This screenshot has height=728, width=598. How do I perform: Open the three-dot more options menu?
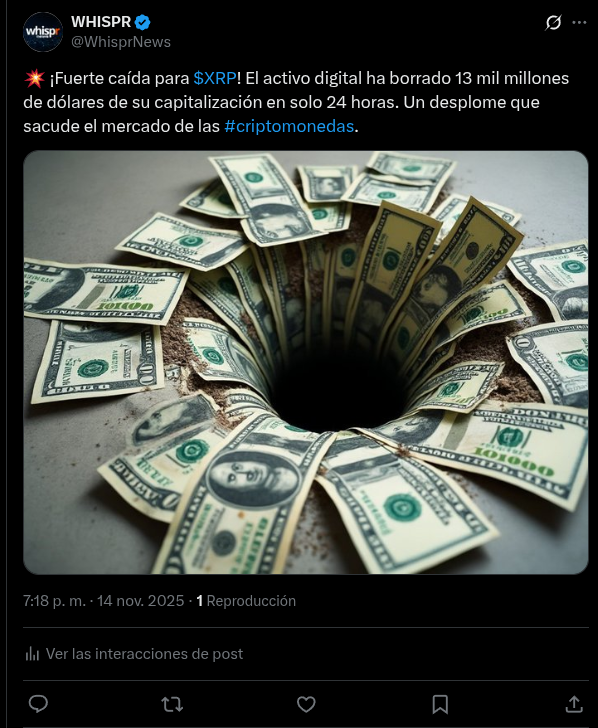pyautogui.click(x=579, y=22)
